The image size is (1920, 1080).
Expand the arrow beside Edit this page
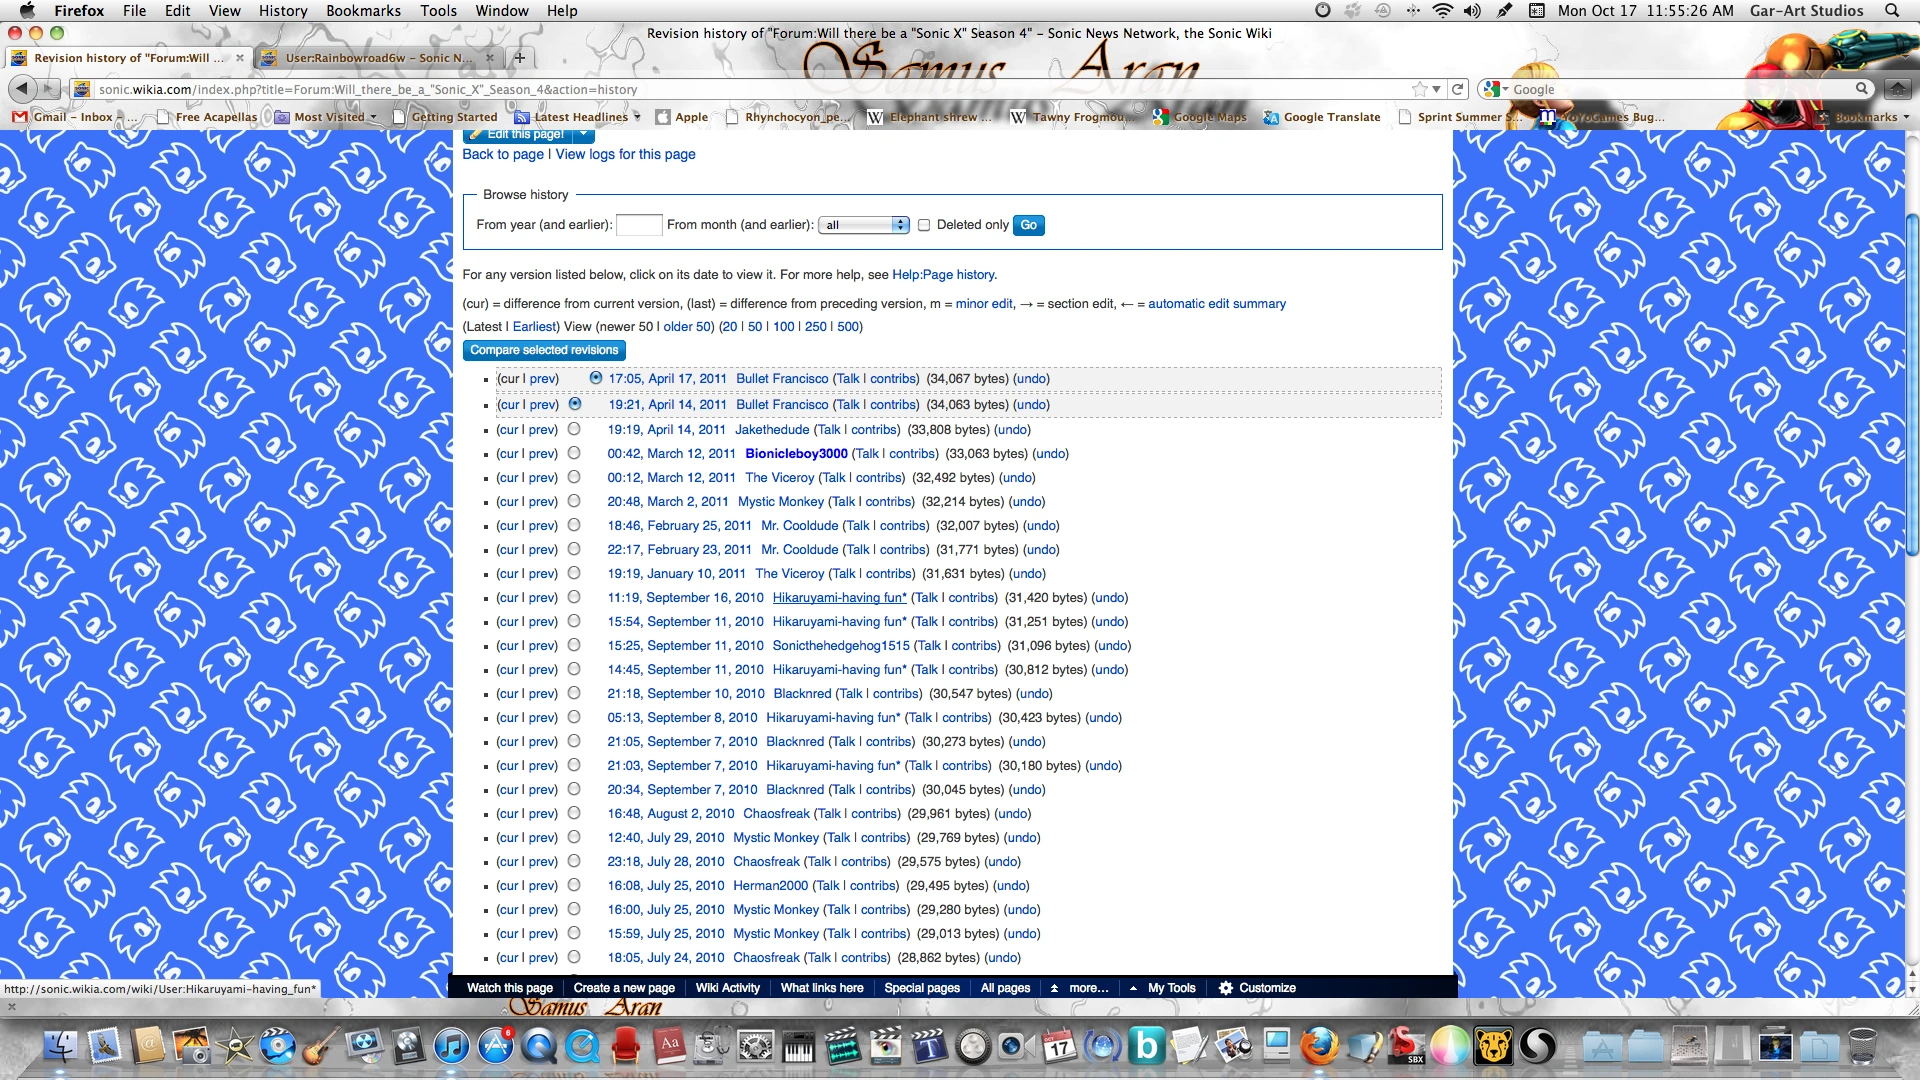pos(583,134)
